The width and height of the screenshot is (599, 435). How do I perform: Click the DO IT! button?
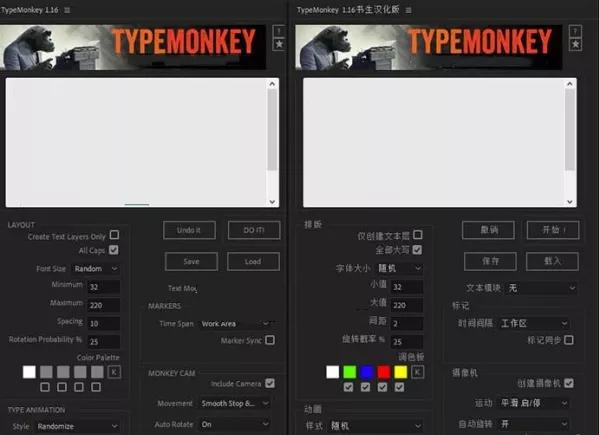coord(254,230)
